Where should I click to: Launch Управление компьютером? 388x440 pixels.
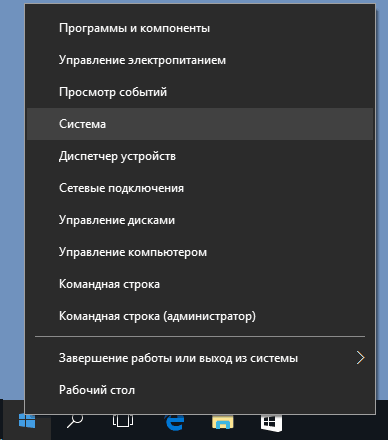pyautogui.click(x=200, y=252)
